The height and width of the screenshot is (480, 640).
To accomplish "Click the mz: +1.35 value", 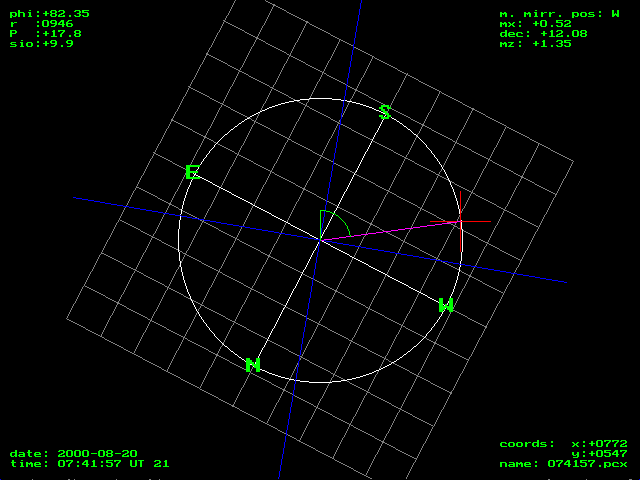I will click(536, 44).
